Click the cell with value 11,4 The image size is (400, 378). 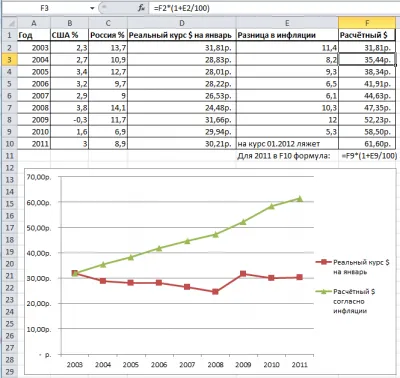click(x=287, y=48)
